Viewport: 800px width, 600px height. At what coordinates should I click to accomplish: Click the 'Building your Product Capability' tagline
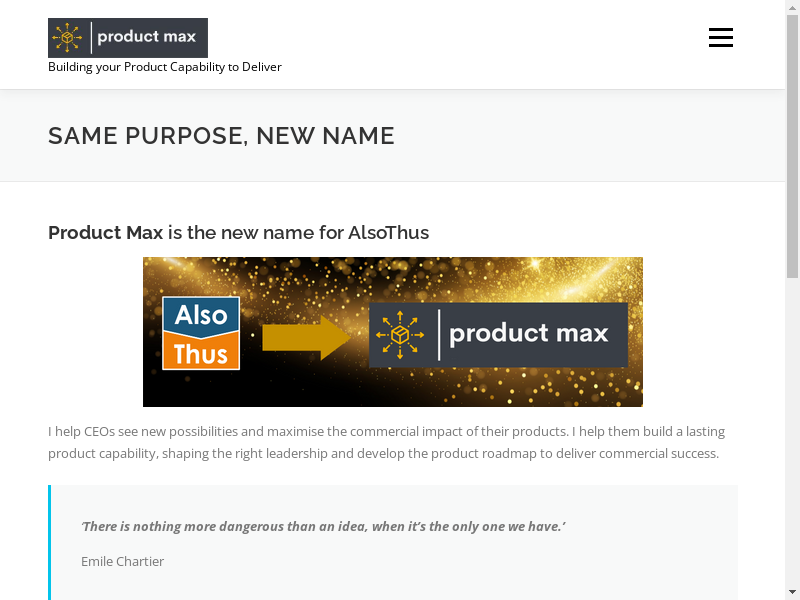pos(165,67)
